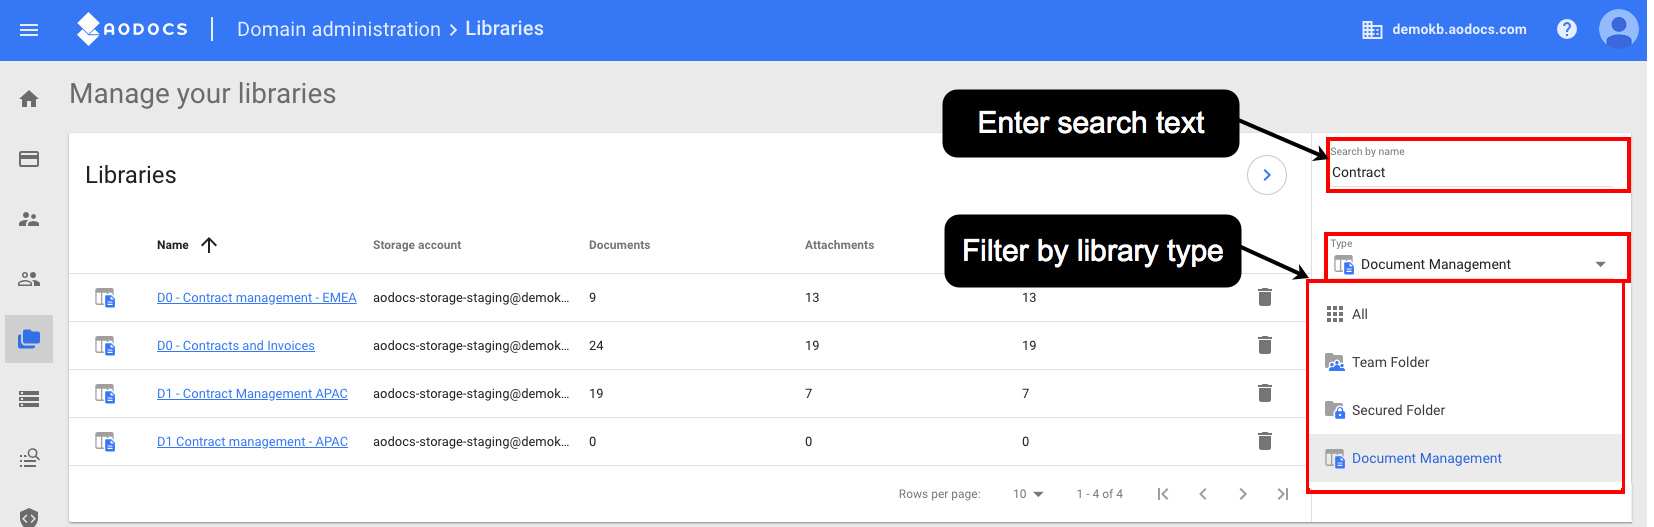The height and width of the screenshot is (527, 1654).
Task: Go to home in the sidebar
Action: pos(29,99)
